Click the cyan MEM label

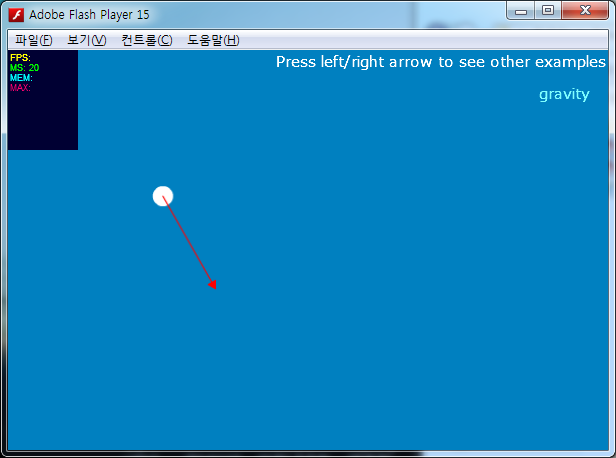click(x=21, y=78)
